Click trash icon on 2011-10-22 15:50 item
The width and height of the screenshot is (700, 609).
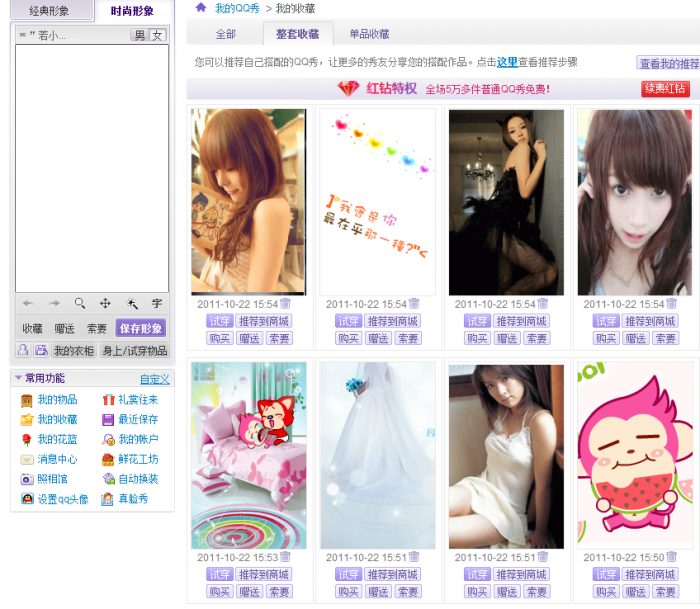coord(671,557)
